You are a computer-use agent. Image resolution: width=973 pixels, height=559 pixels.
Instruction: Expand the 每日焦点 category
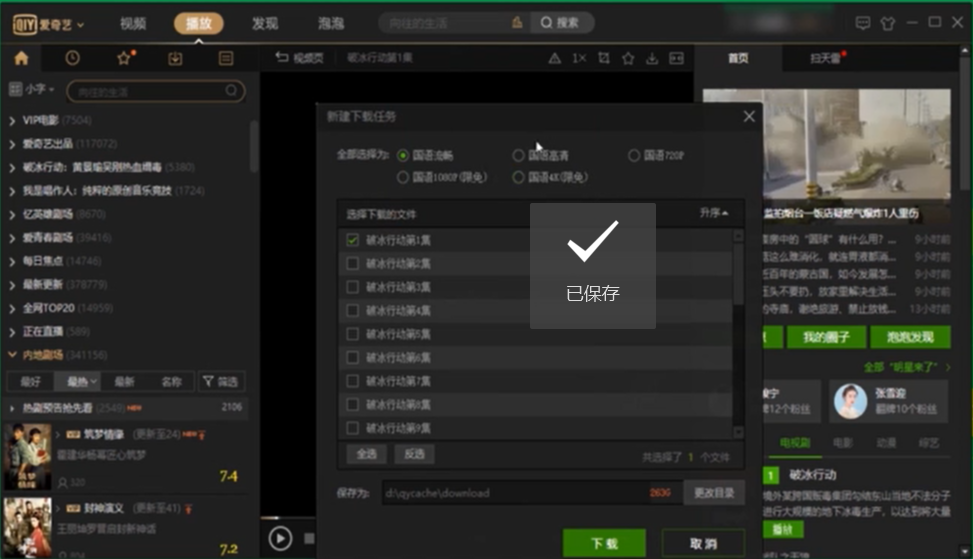tap(12, 261)
